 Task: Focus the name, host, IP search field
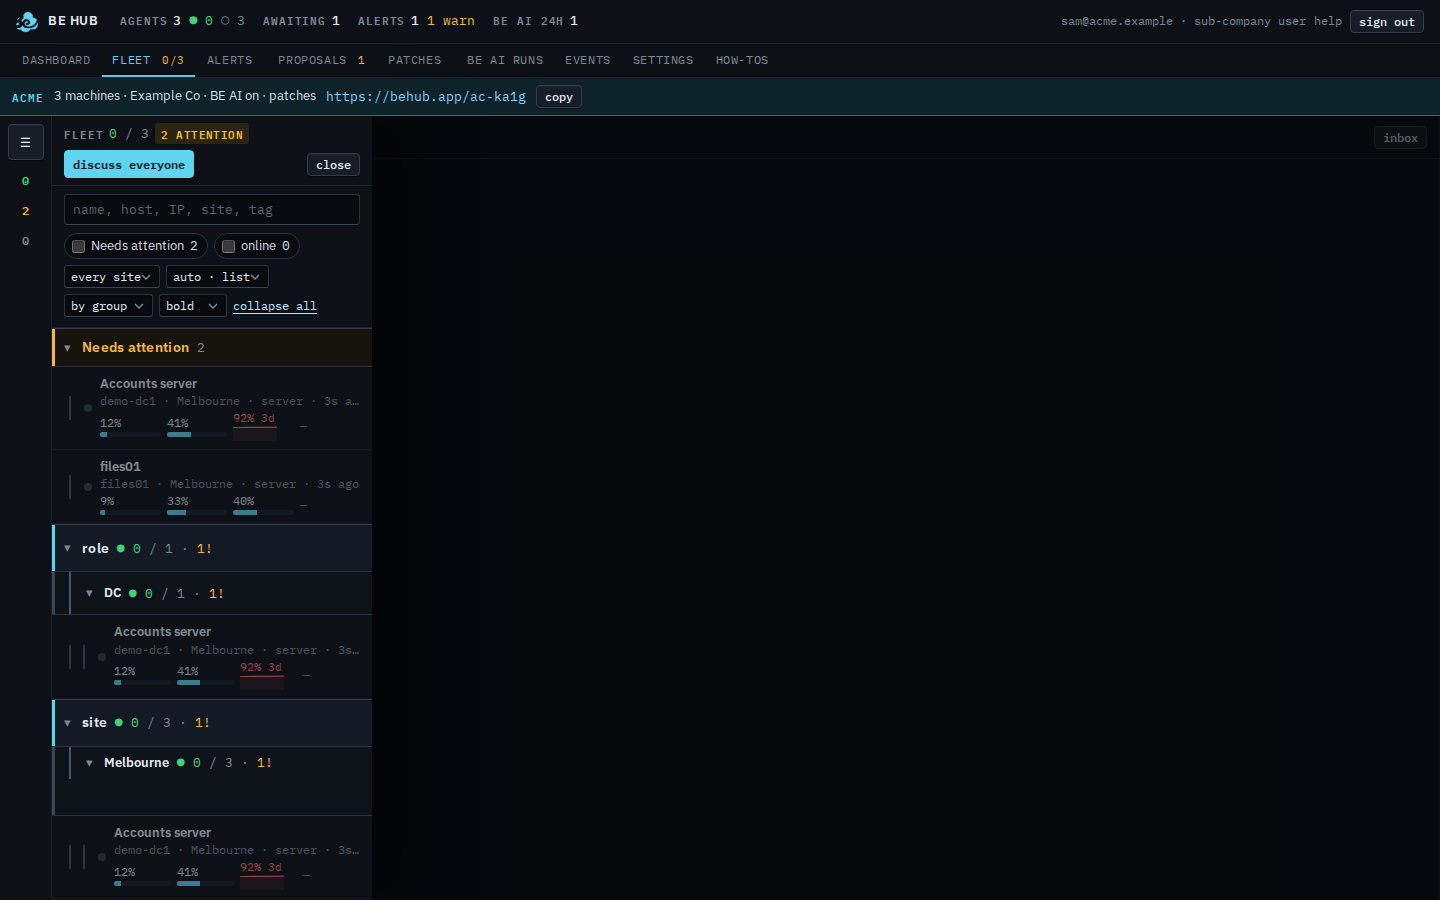[212, 210]
